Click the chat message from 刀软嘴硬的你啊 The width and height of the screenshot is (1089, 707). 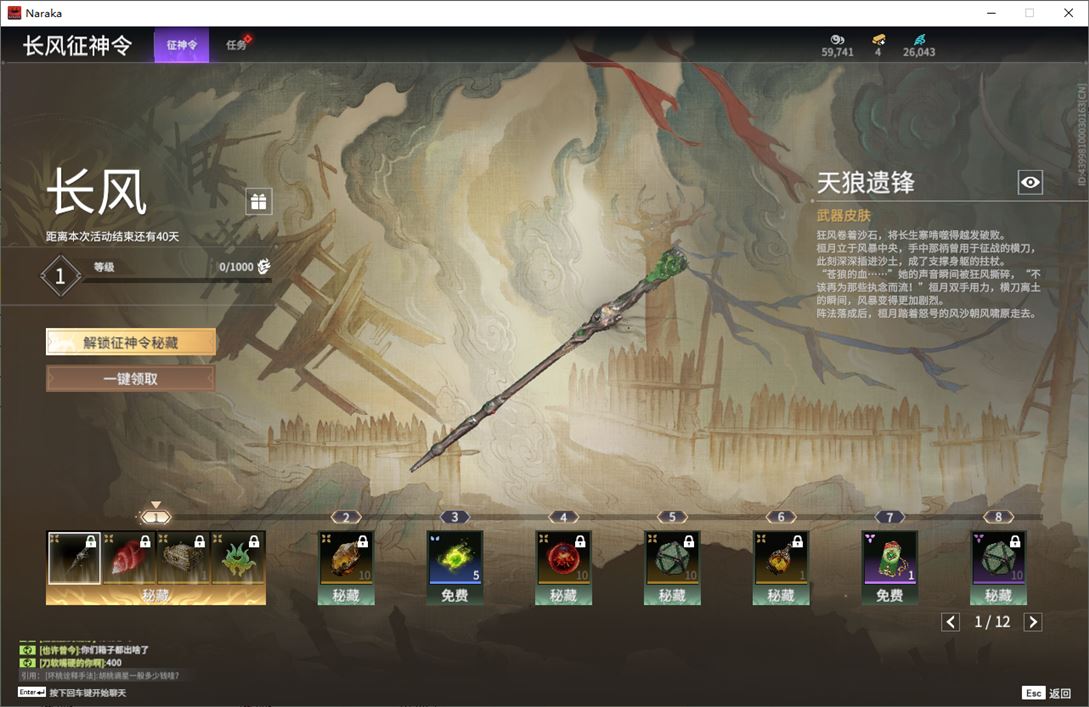(x=71, y=663)
